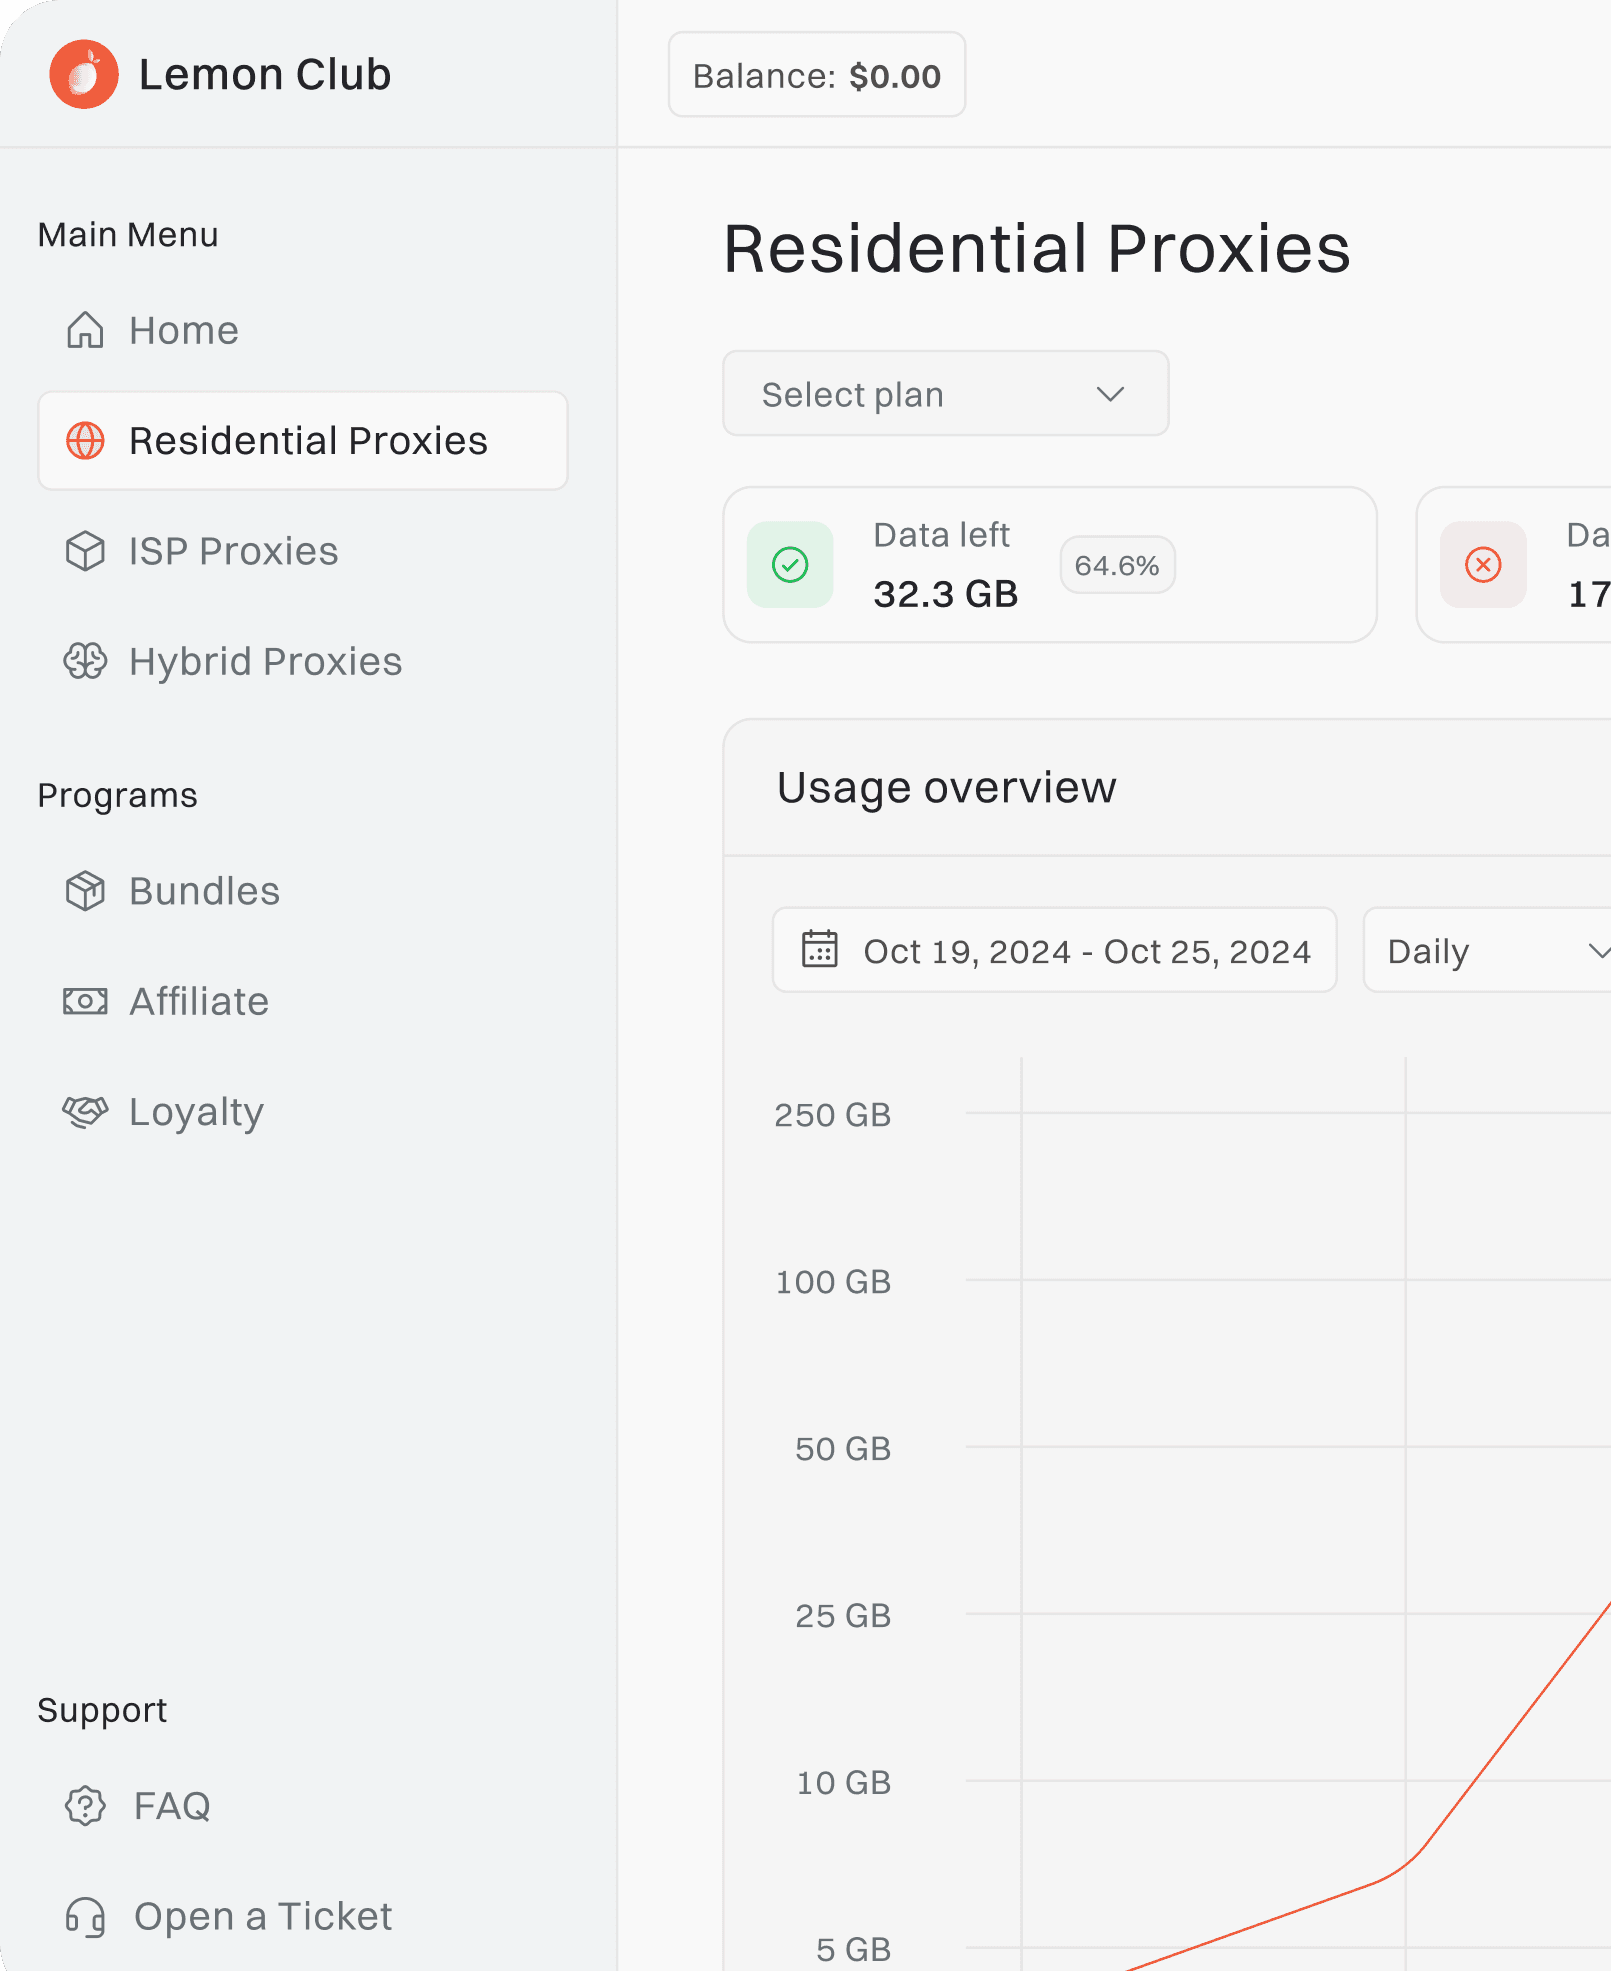Click the FAQ question badge icon
The image size is (1611, 1971).
(x=85, y=1806)
